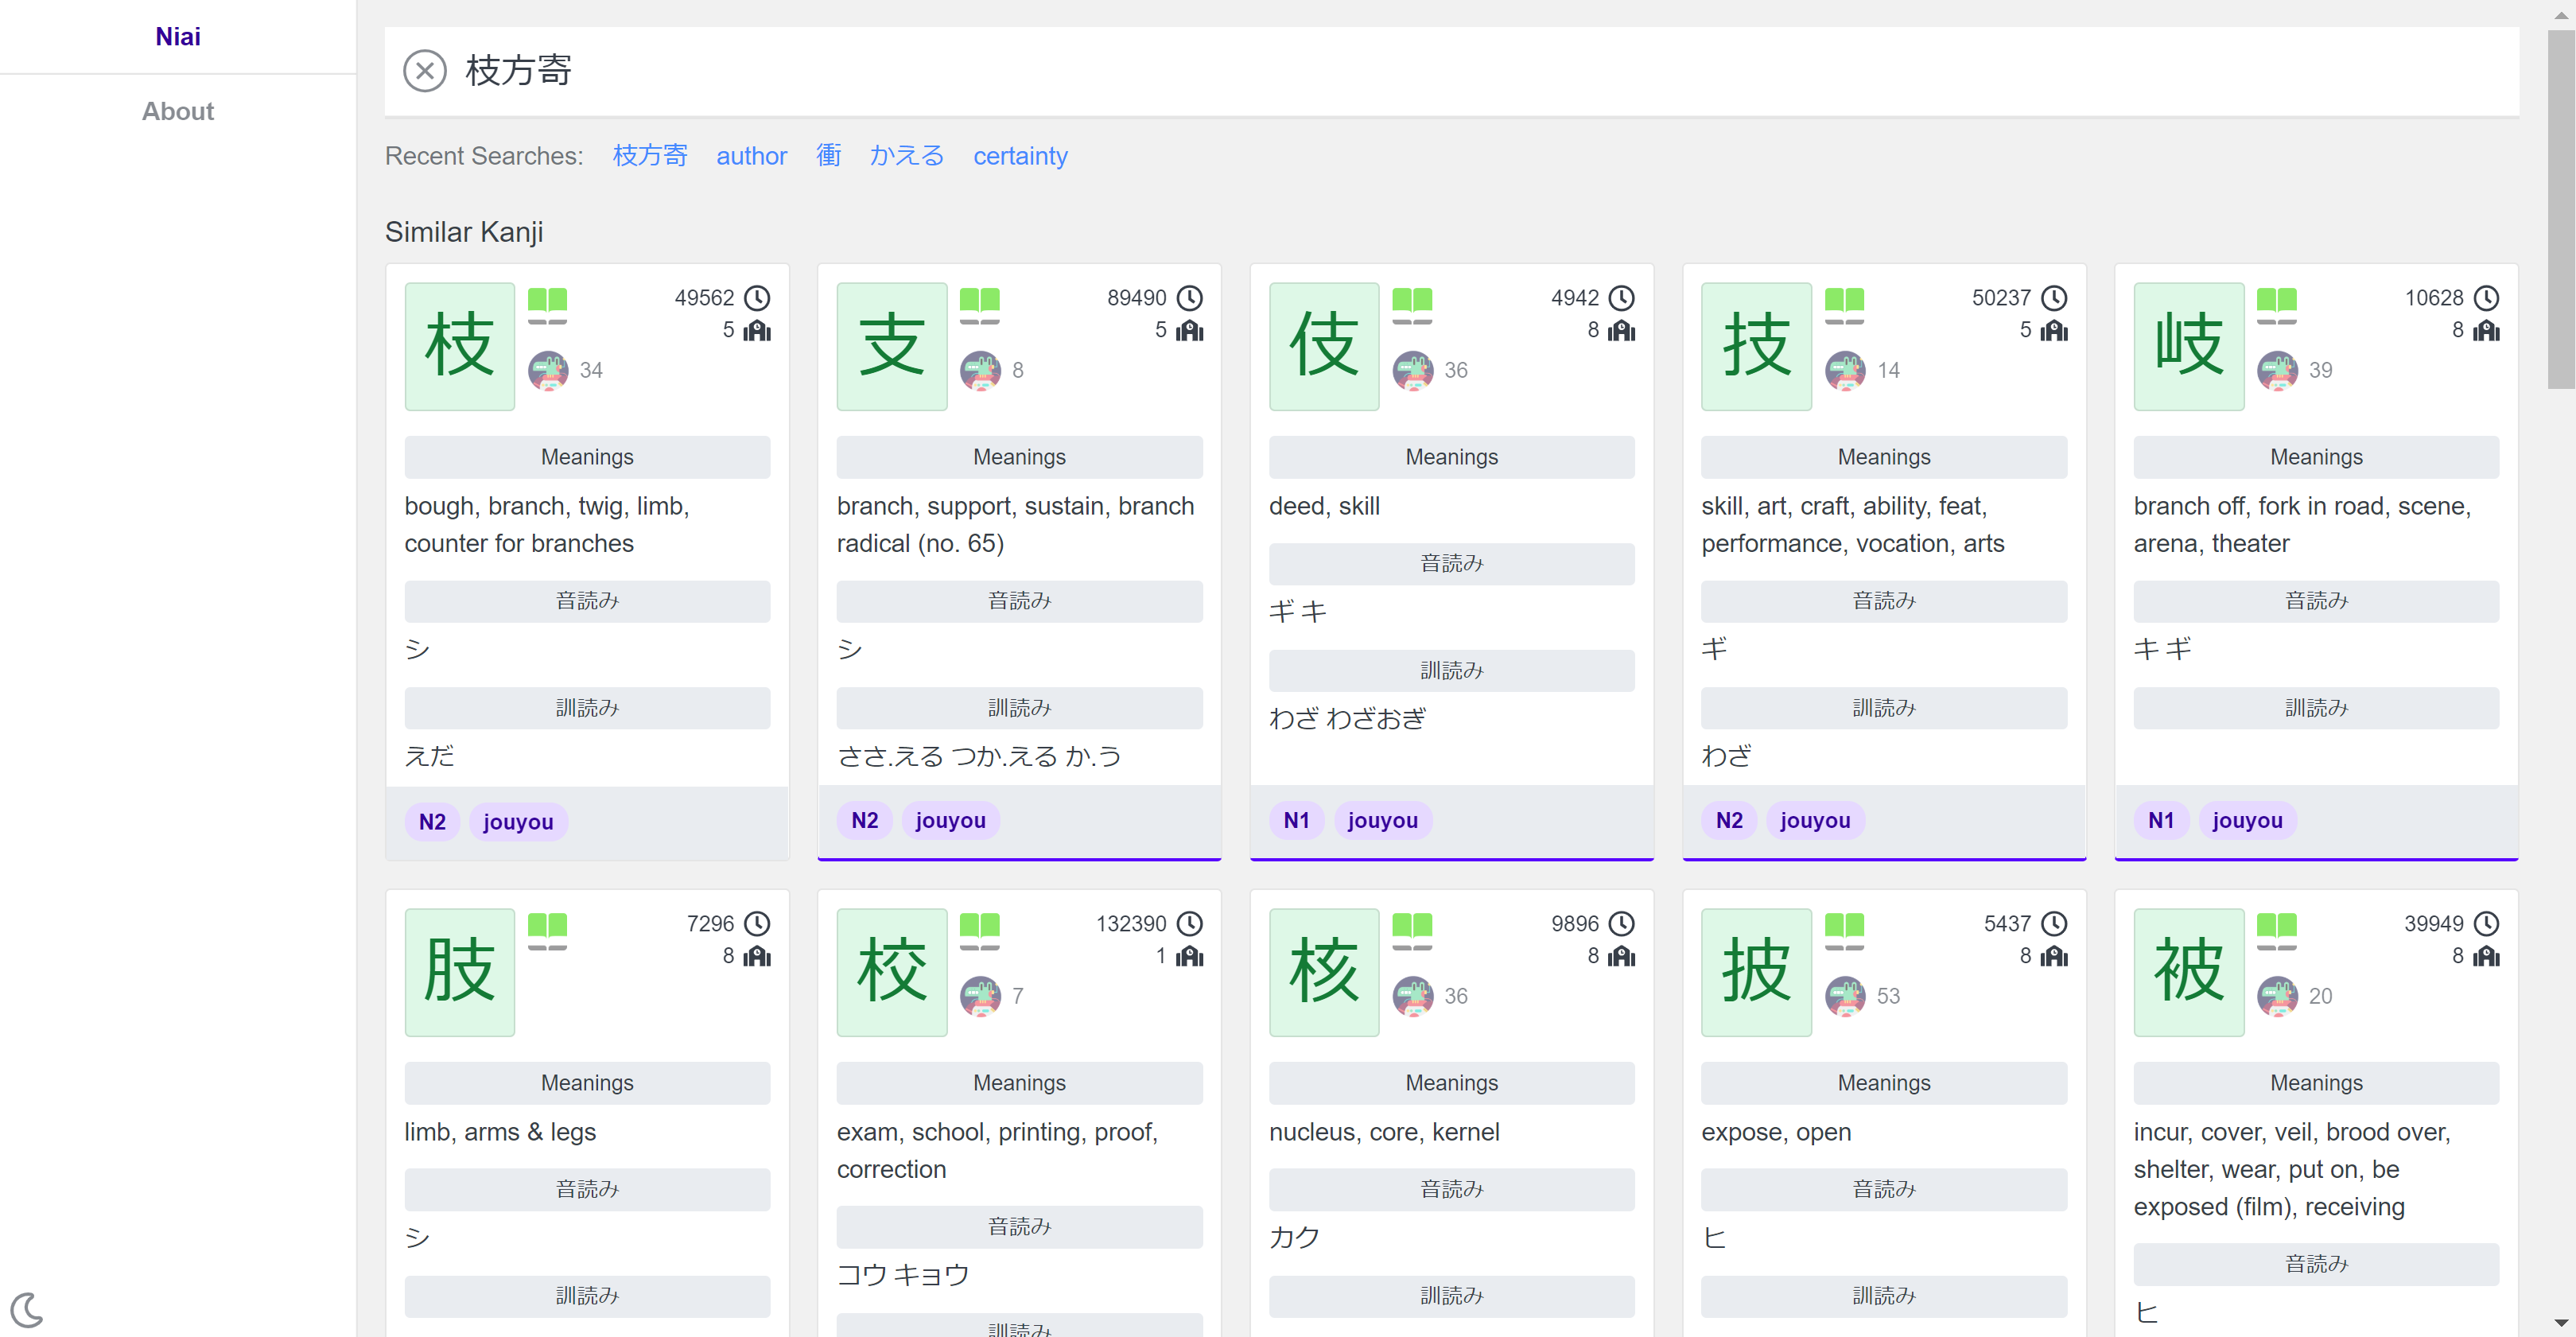Viewport: 2576px width, 1337px height.
Task: Clear the search with the X icon
Action: coord(424,71)
